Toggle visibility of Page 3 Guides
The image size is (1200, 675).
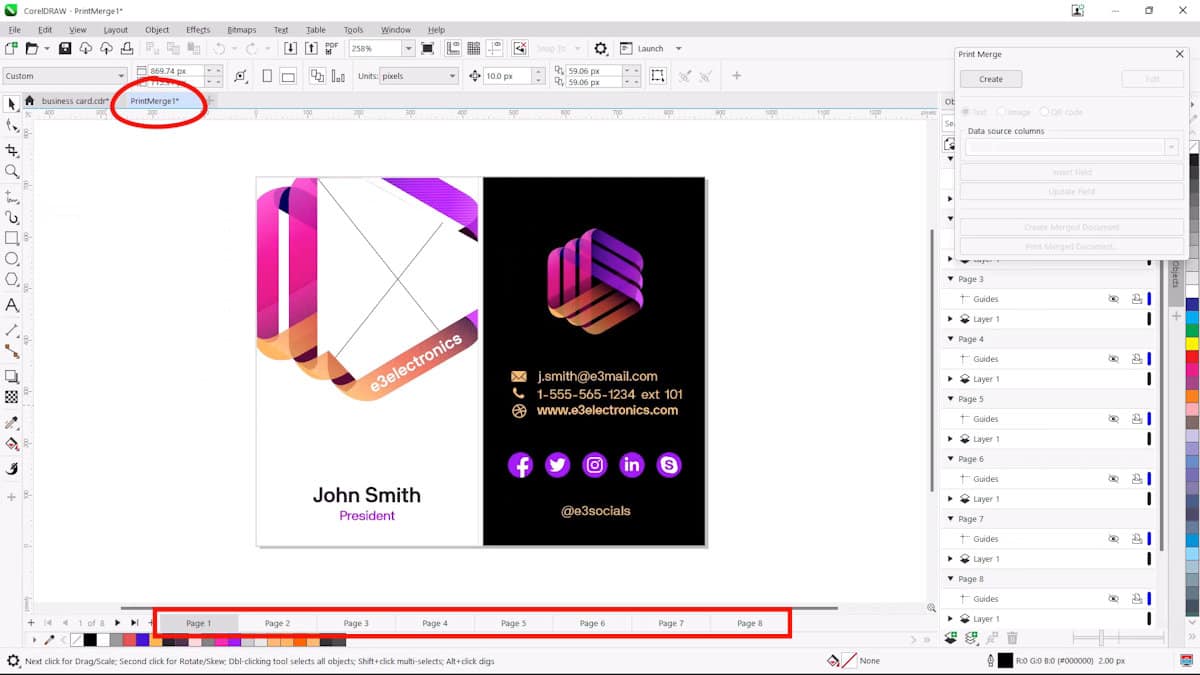[1113, 299]
